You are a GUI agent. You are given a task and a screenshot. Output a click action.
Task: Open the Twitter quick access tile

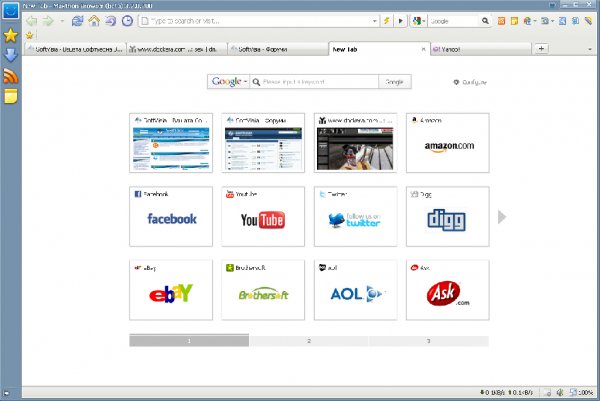pyautogui.click(x=355, y=216)
